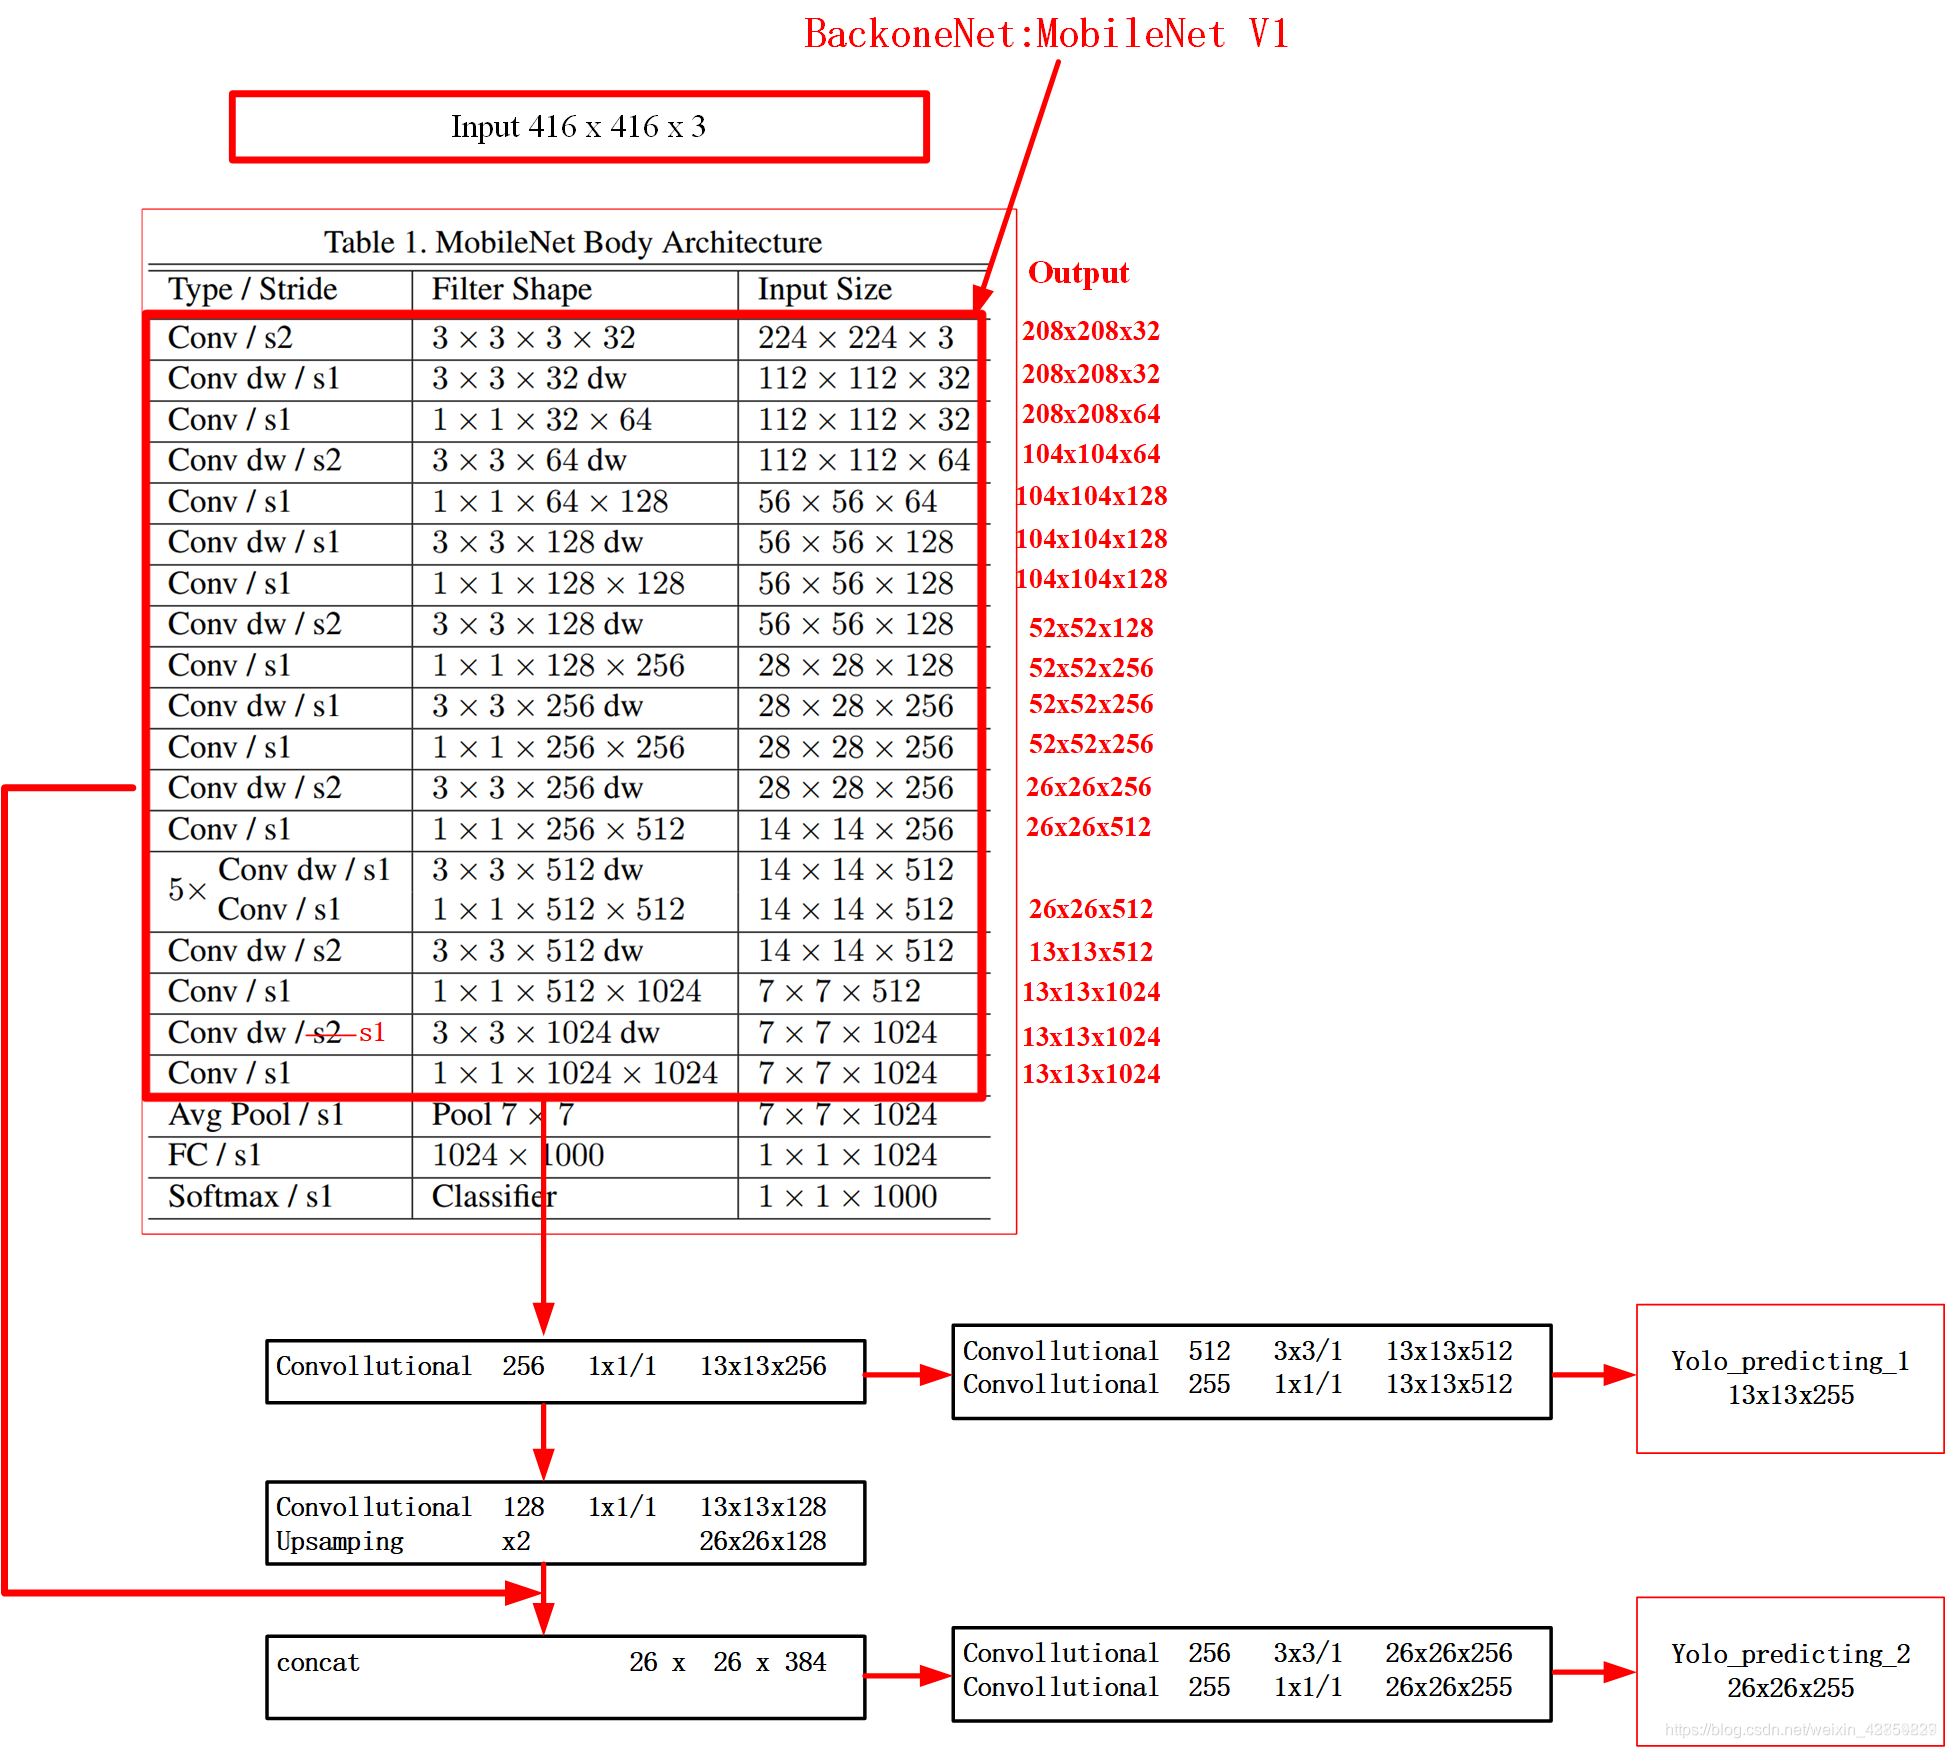Click the '5×' repeat marker in the table
Viewport: 1946px width, 1748px height.
coord(187,889)
